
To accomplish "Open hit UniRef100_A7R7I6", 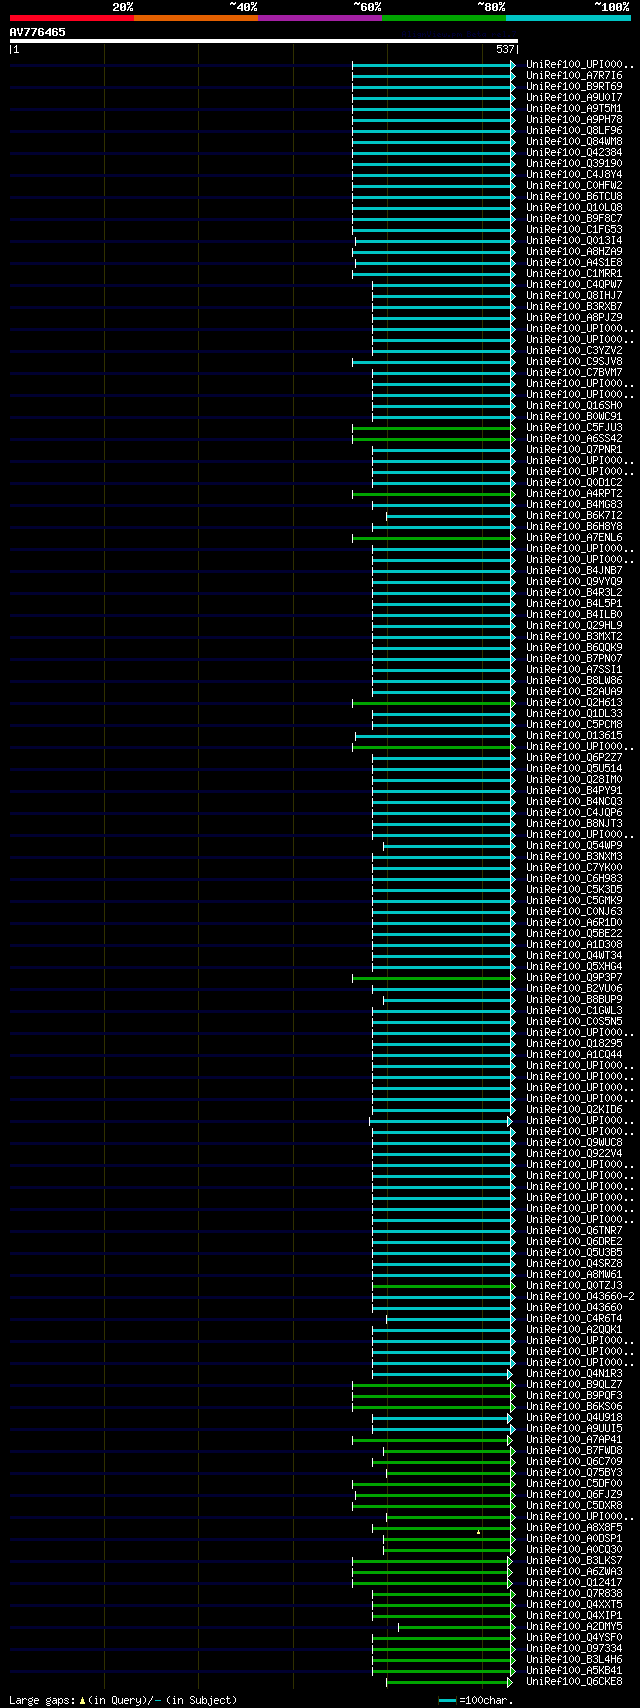I will coord(574,75).
